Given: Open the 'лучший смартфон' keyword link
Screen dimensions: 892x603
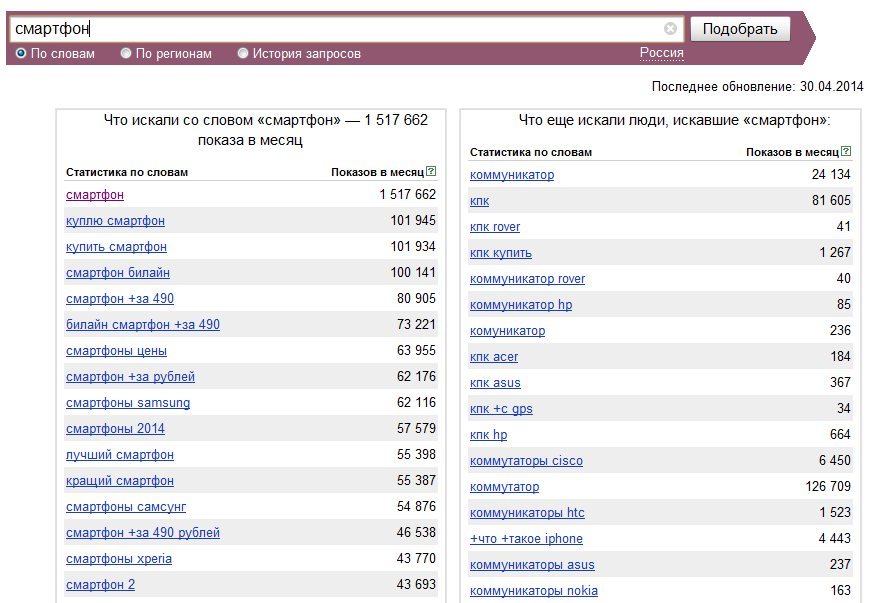Looking at the screenshot, I should click(x=120, y=455).
